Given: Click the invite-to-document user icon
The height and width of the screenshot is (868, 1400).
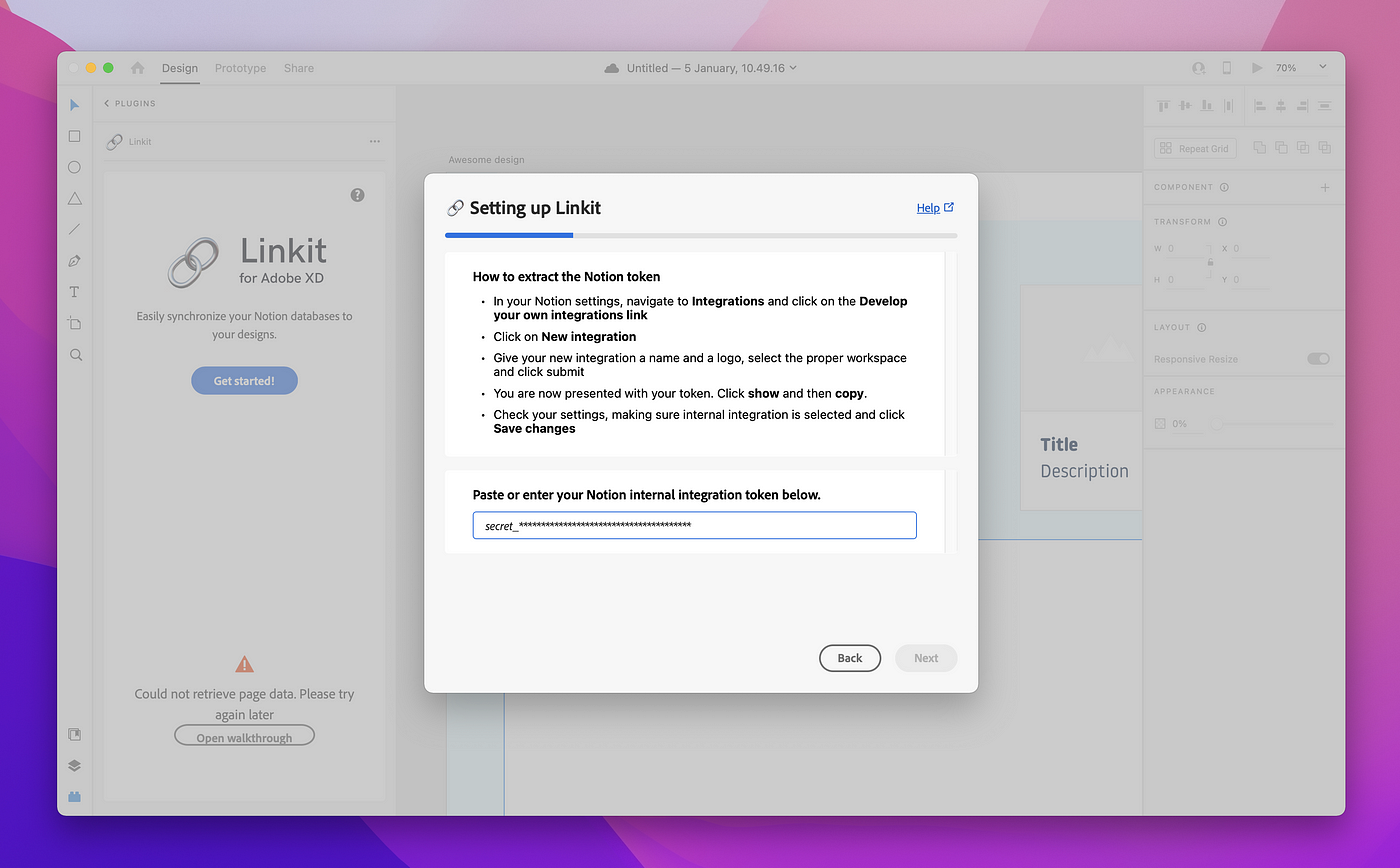Looking at the screenshot, I should [1198, 68].
